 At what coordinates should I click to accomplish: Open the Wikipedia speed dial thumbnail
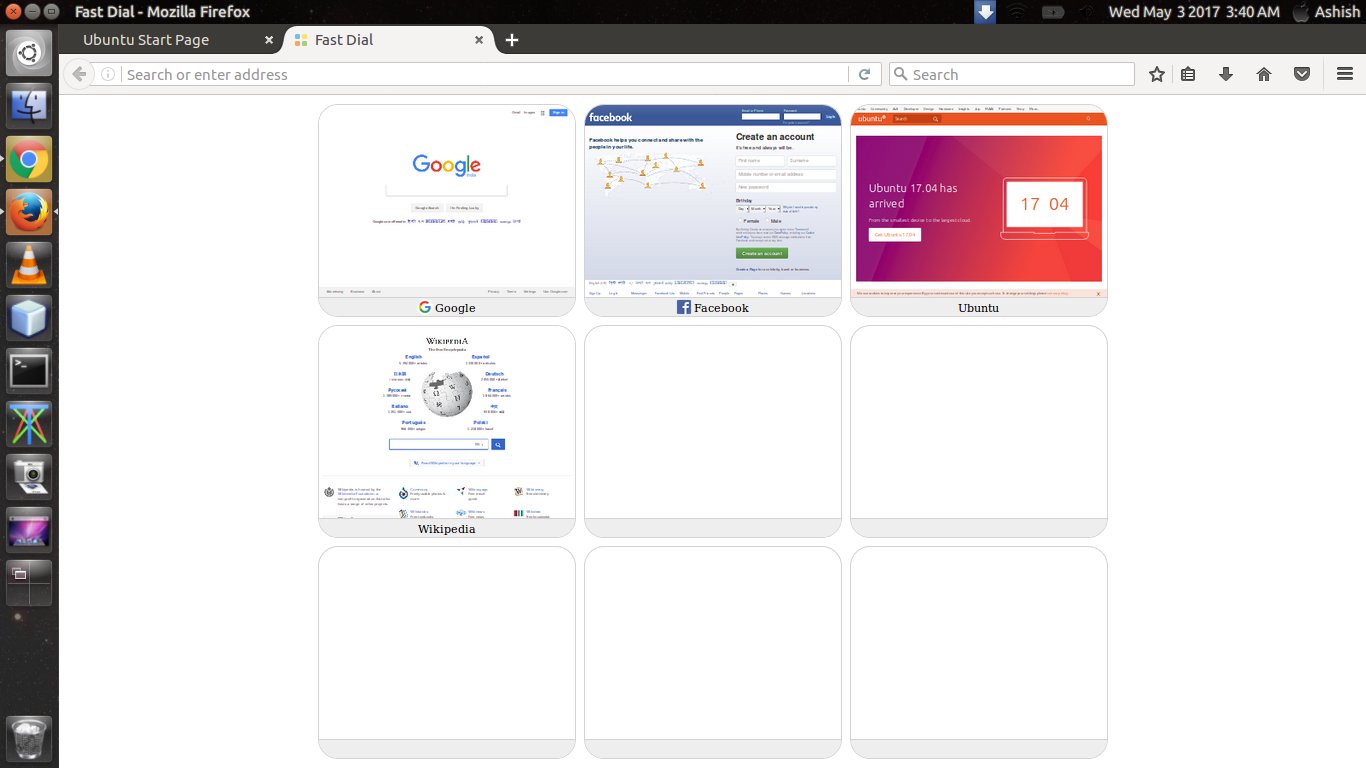(447, 422)
